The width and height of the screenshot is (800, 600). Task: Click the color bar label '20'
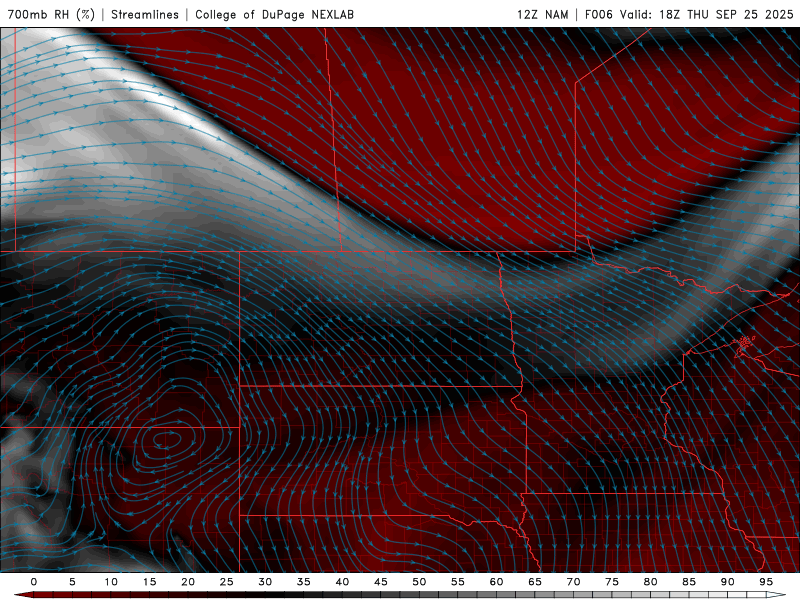click(x=188, y=582)
